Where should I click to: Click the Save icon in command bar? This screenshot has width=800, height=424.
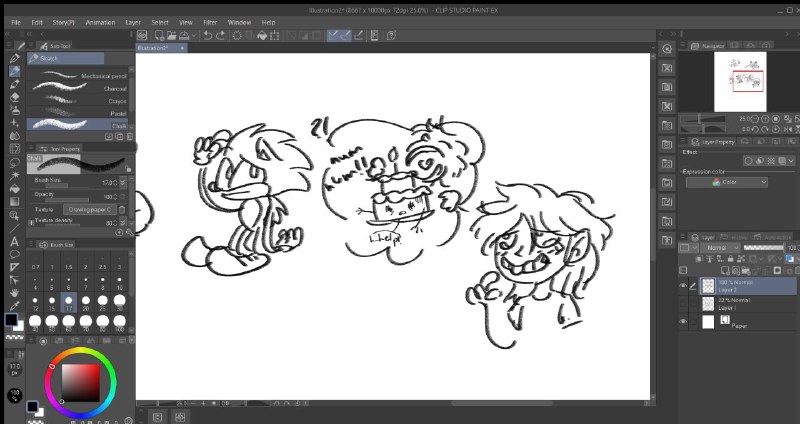(183, 35)
